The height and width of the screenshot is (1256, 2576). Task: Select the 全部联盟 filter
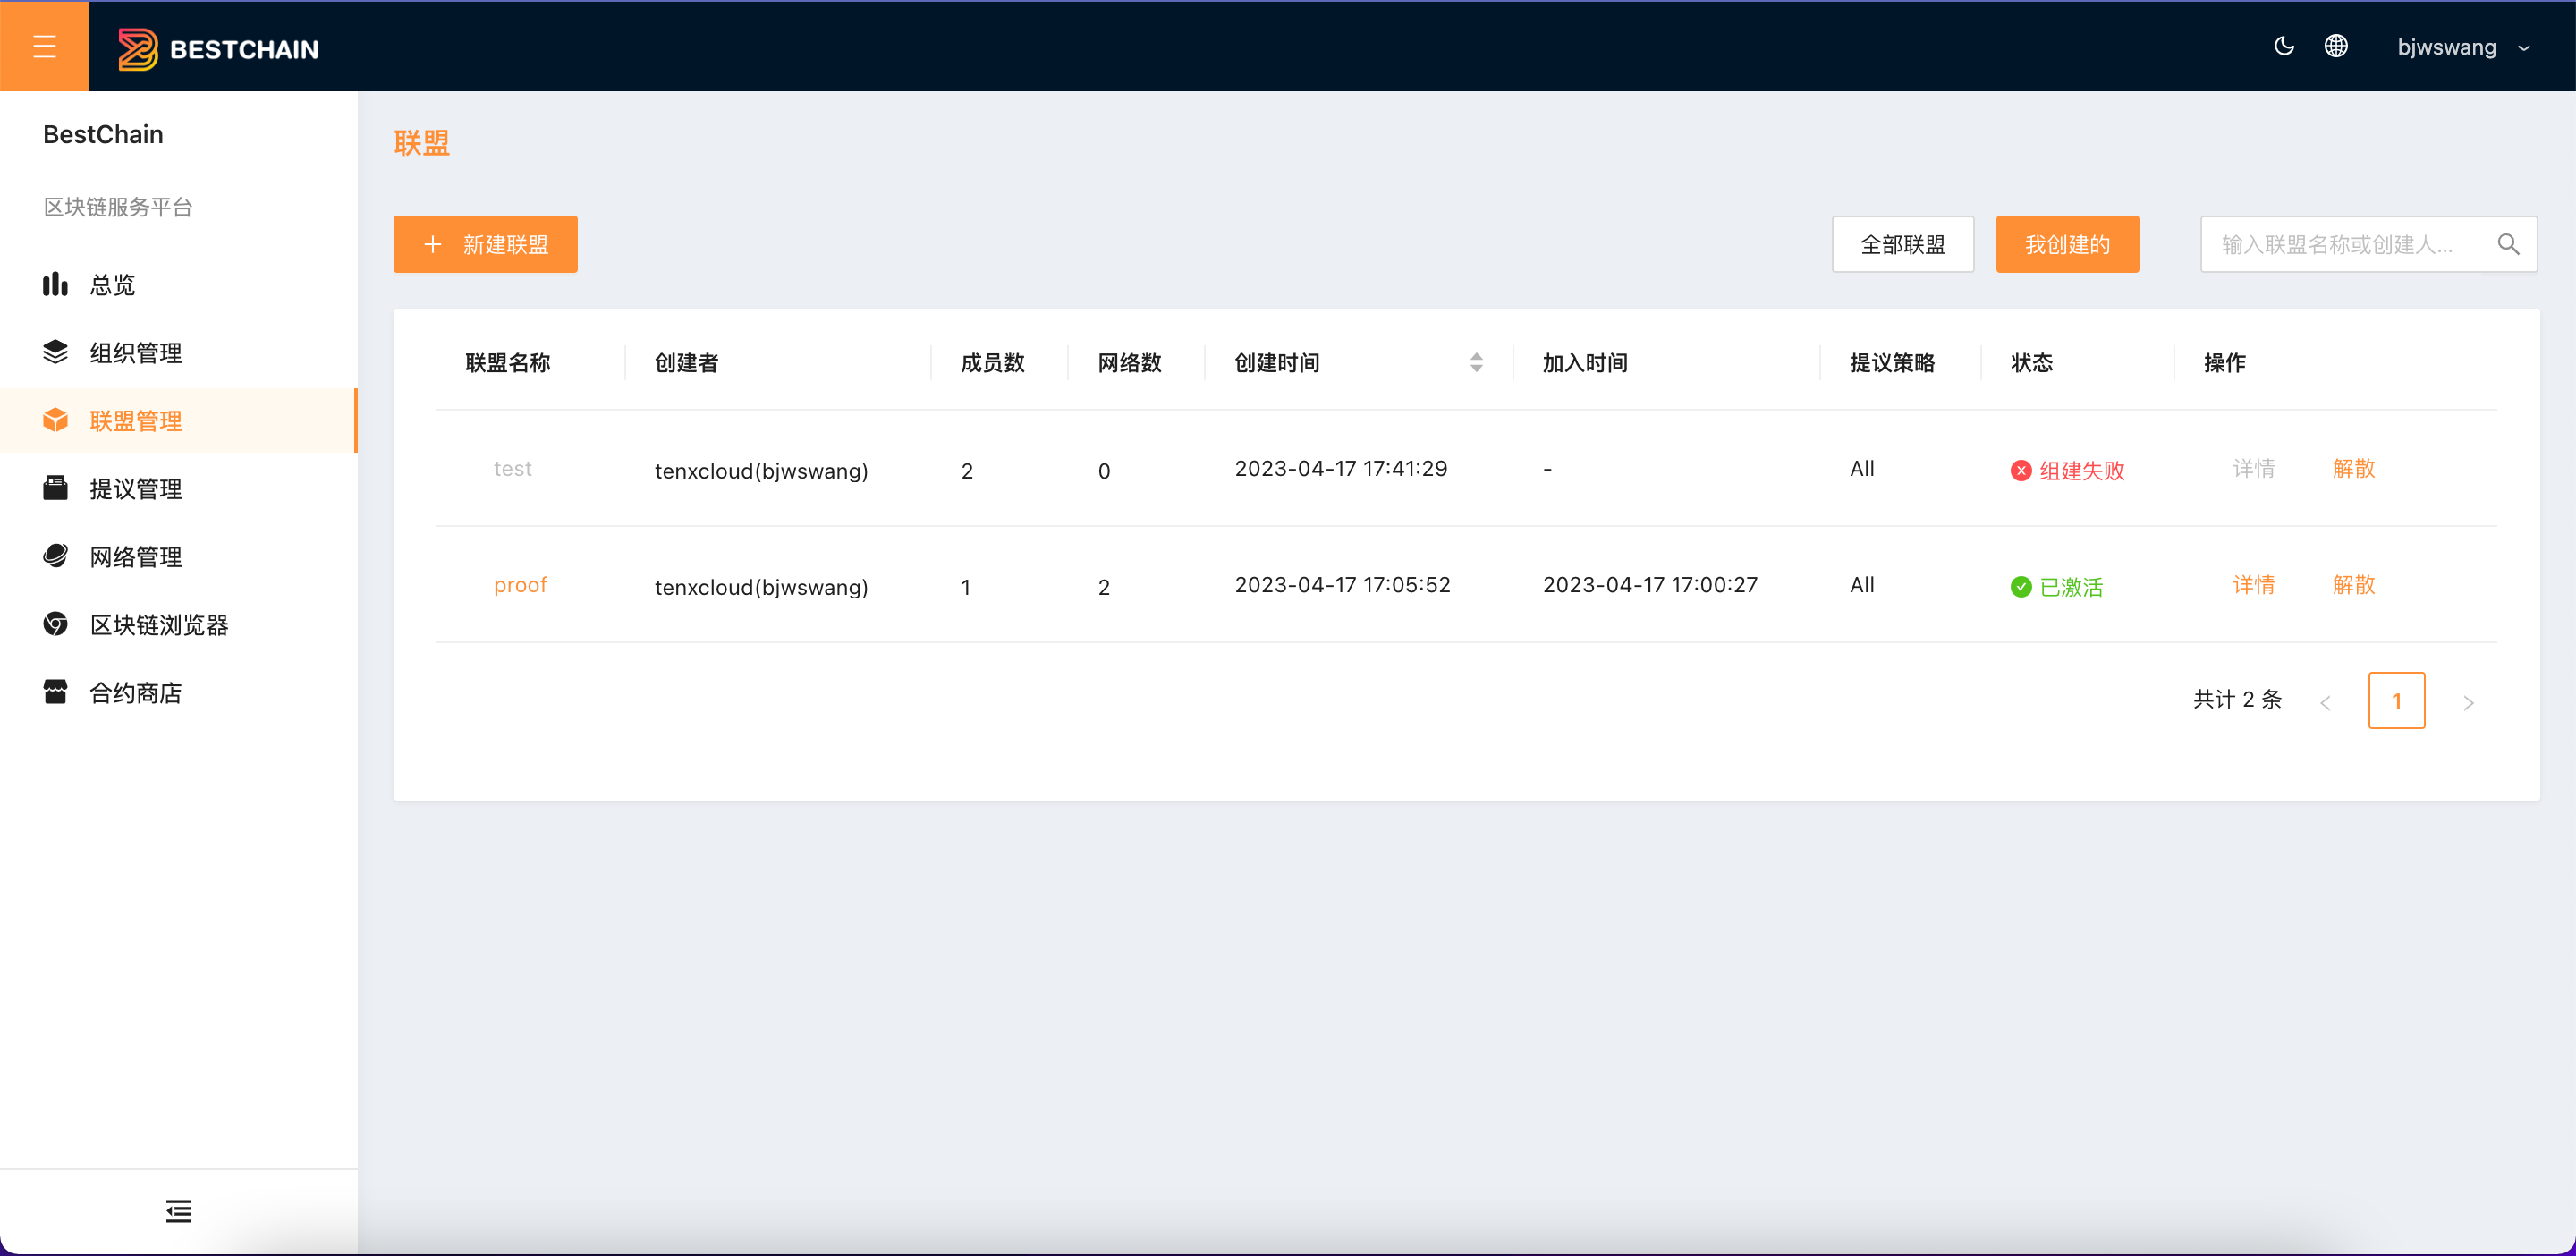click(x=1902, y=244)
